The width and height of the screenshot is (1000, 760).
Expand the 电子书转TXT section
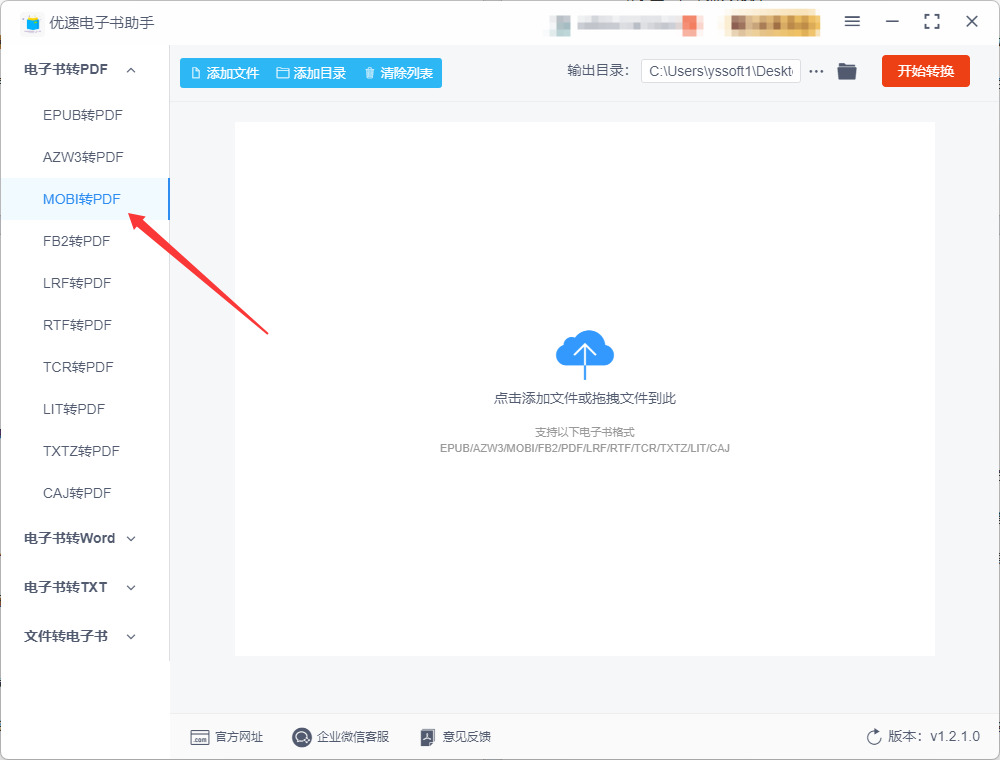[131, 588]
